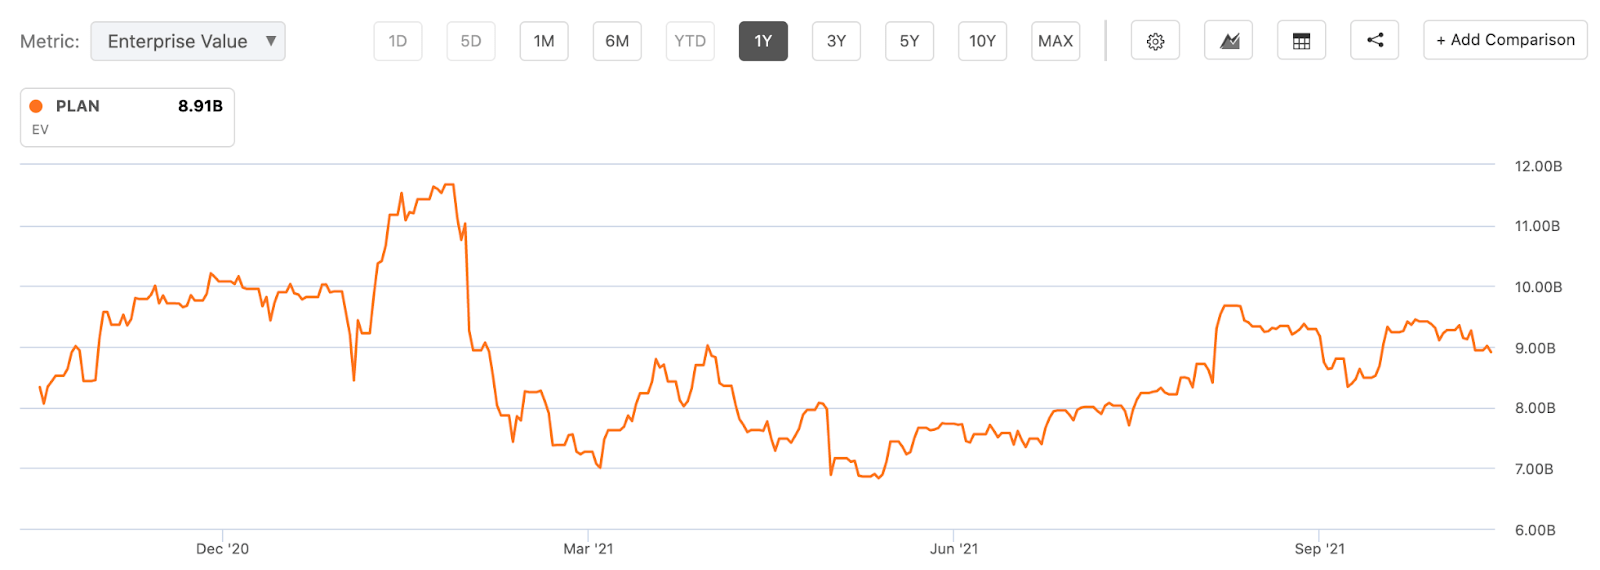The image size is (1600, 570).
Task: Select the 1D time range
Action: (x=398, y=41)
